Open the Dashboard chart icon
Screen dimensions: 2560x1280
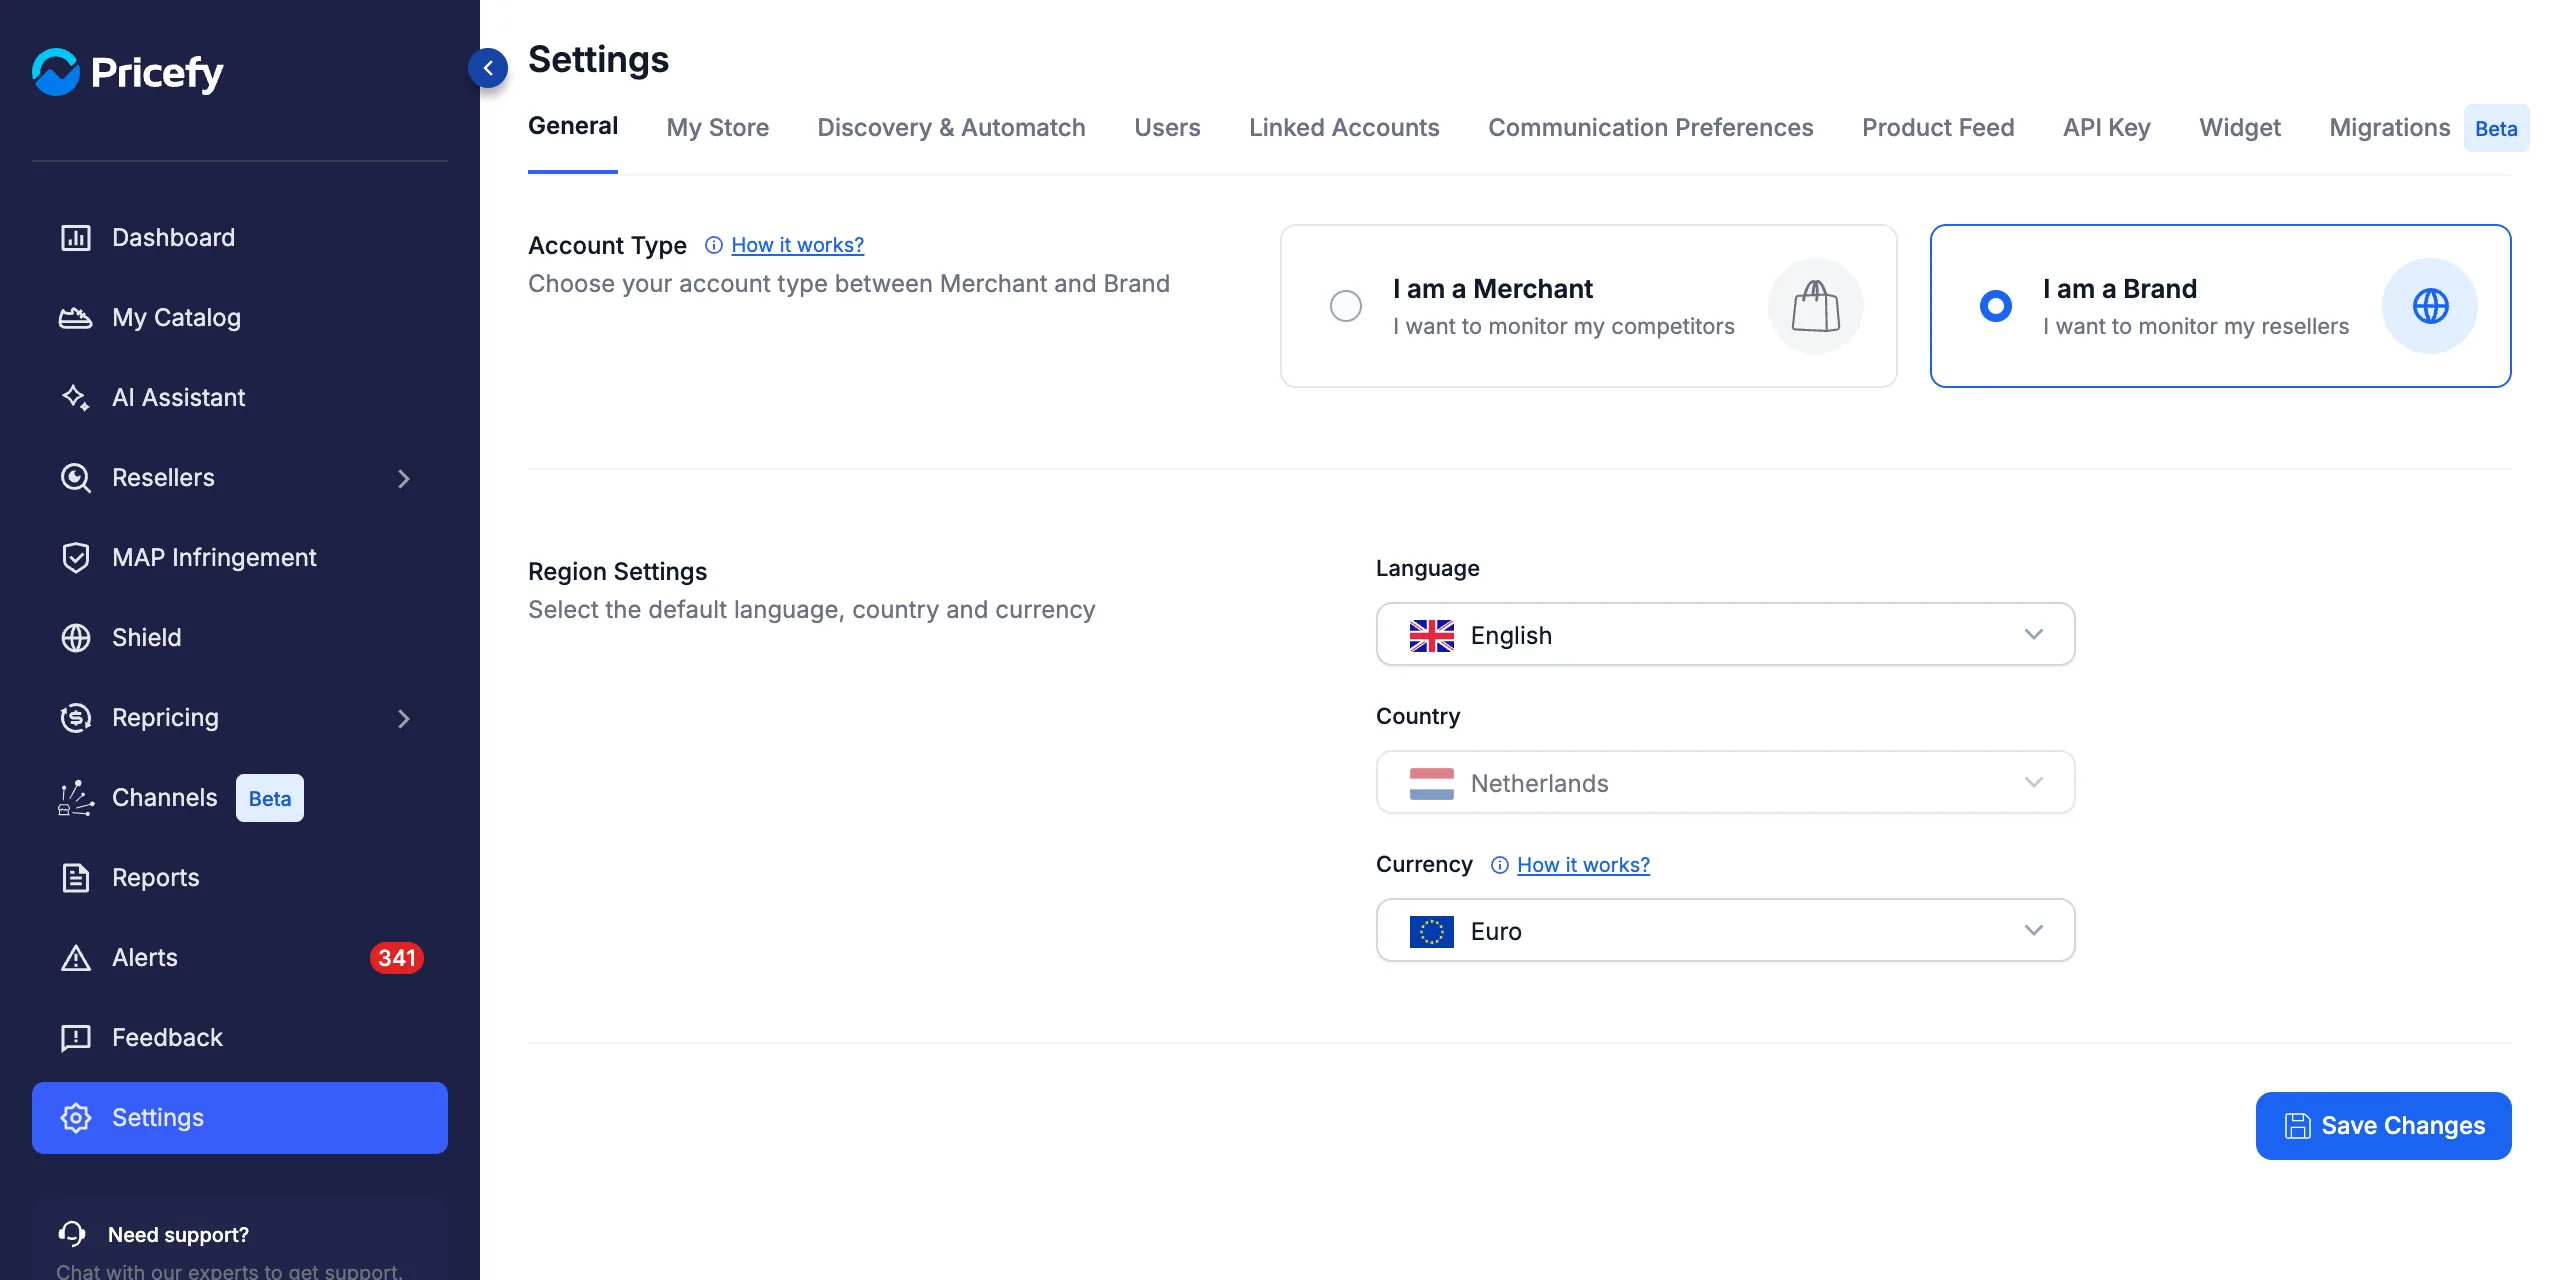tap(76, 238)
